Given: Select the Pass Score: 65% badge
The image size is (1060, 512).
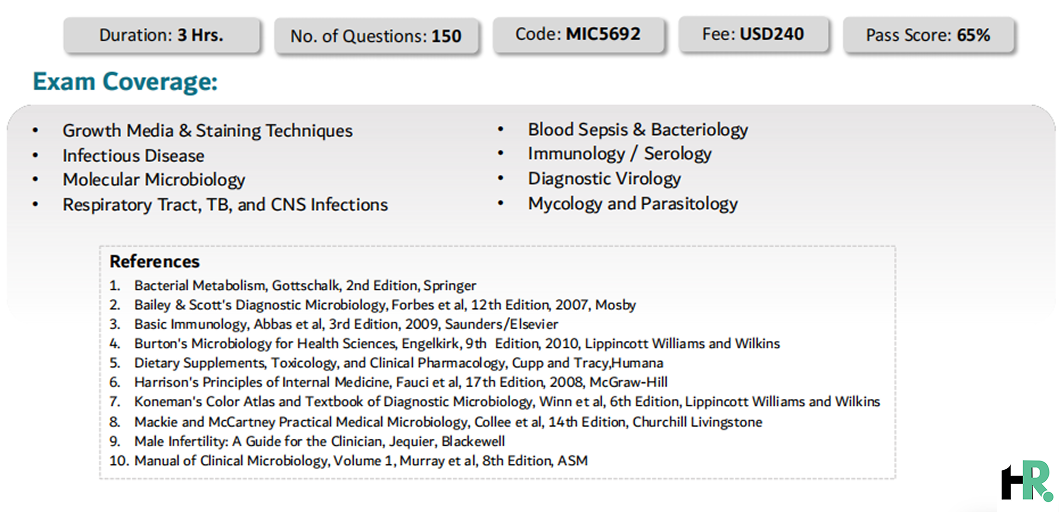Looking at the screenshot, I should pyautogui.click(x=928, y=35).
